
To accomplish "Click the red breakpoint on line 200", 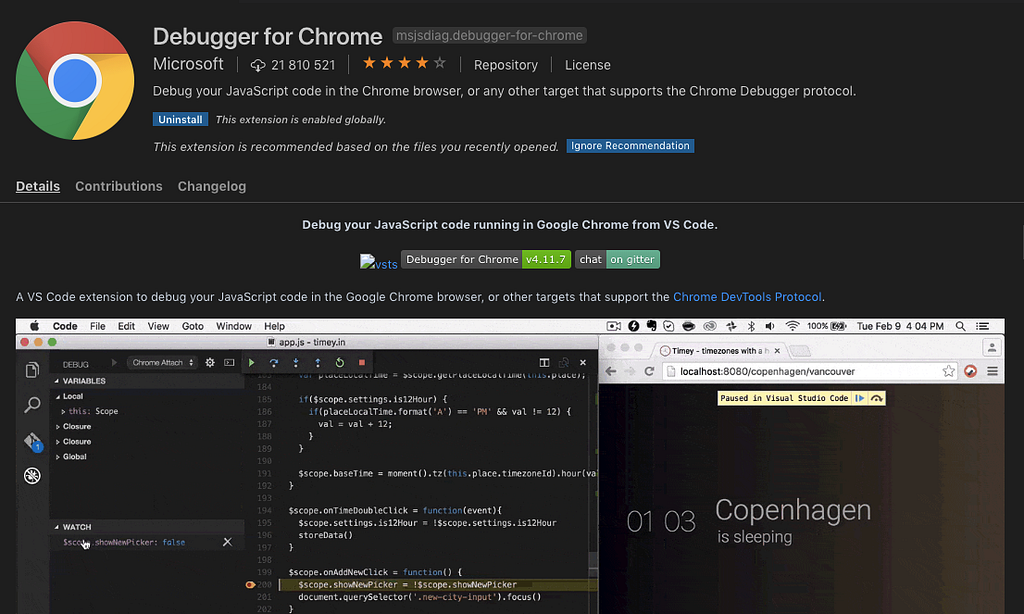I will pos(249,585).
